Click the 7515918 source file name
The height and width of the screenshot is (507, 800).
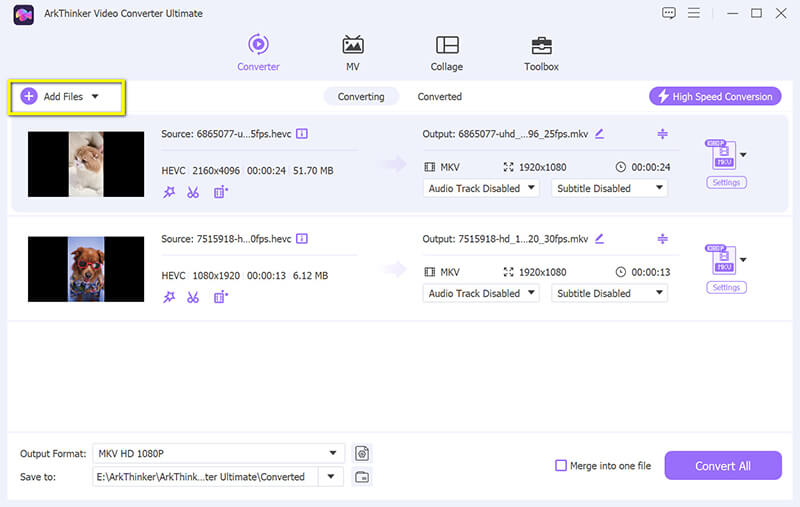click(244, 239)
